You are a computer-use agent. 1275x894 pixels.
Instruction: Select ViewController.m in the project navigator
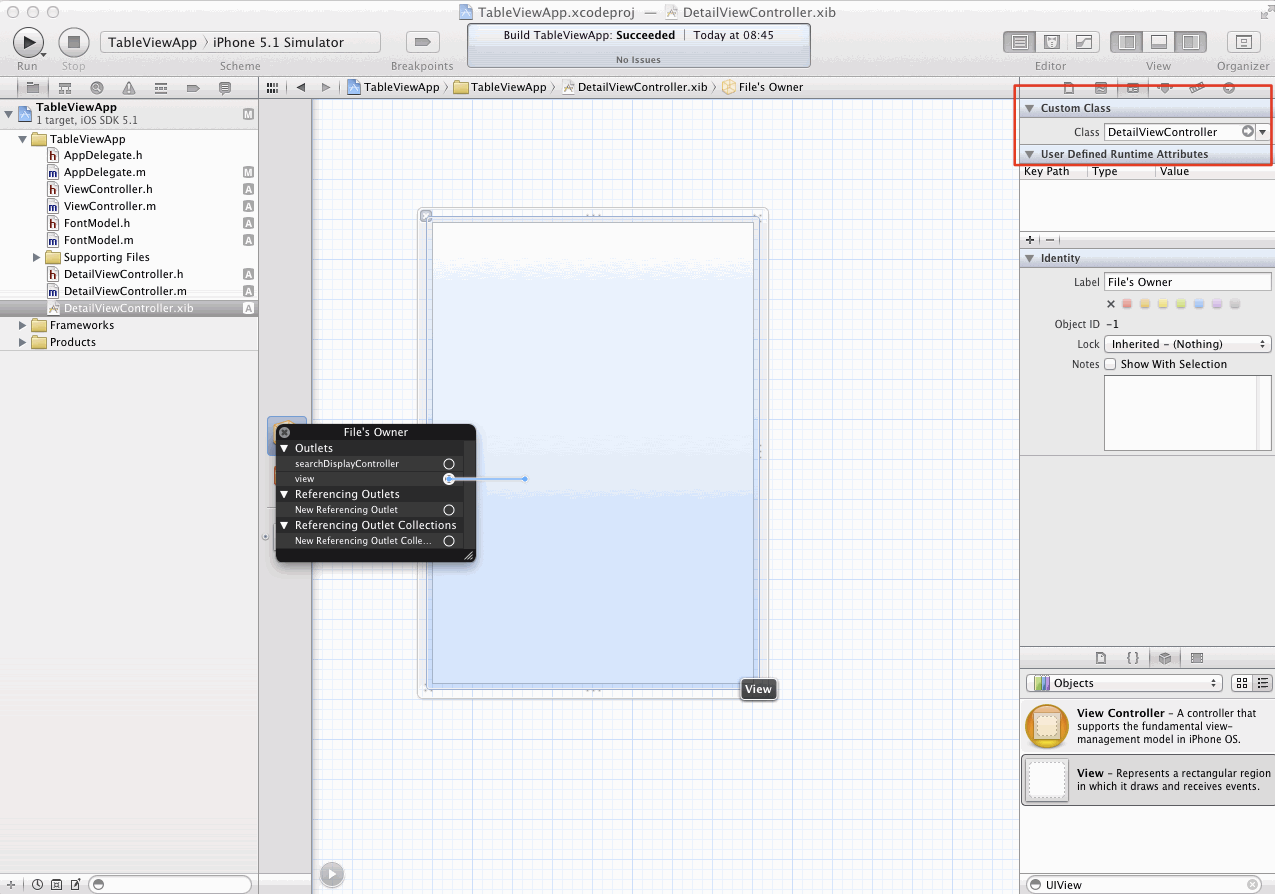(x=109, y=206)
